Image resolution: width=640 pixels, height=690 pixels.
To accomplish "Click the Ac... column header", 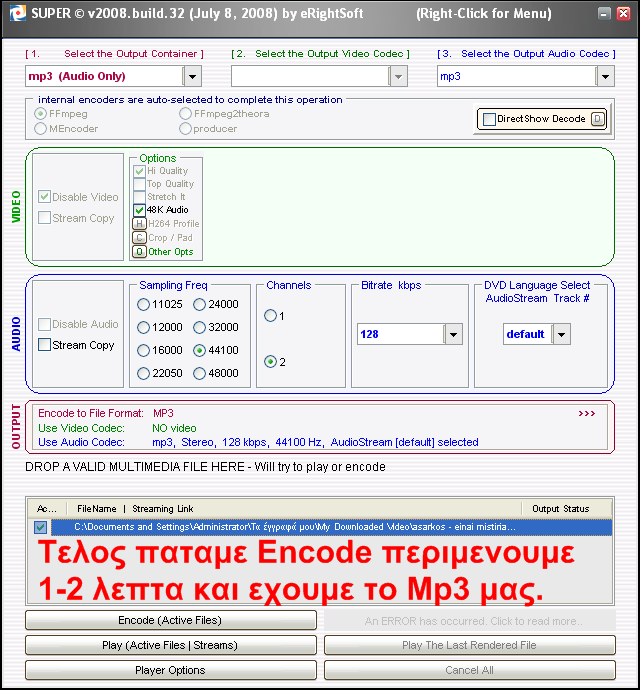I will [x=47, y=509].
